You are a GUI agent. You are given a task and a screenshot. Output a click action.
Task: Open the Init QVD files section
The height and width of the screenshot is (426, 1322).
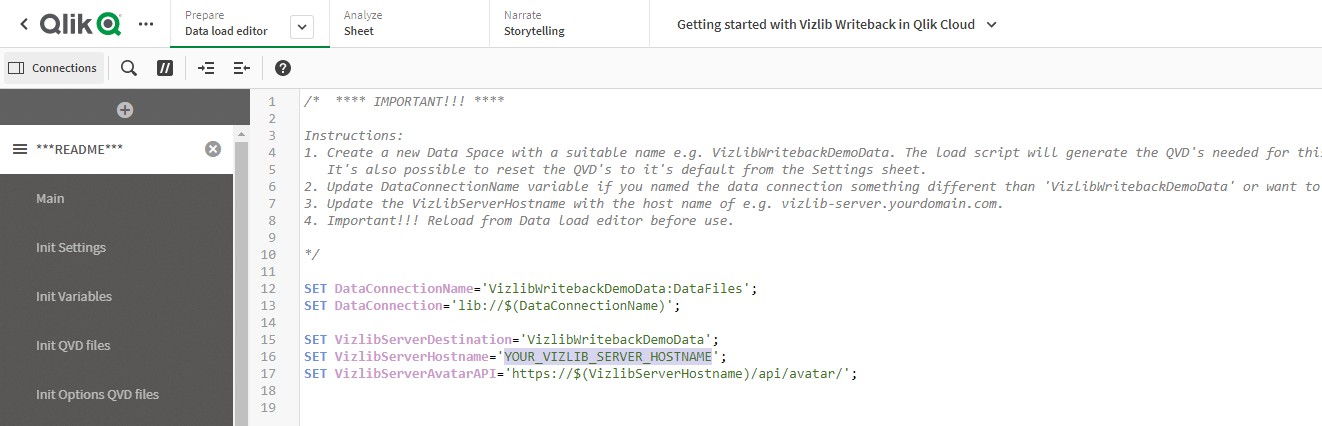coord(117,345)
